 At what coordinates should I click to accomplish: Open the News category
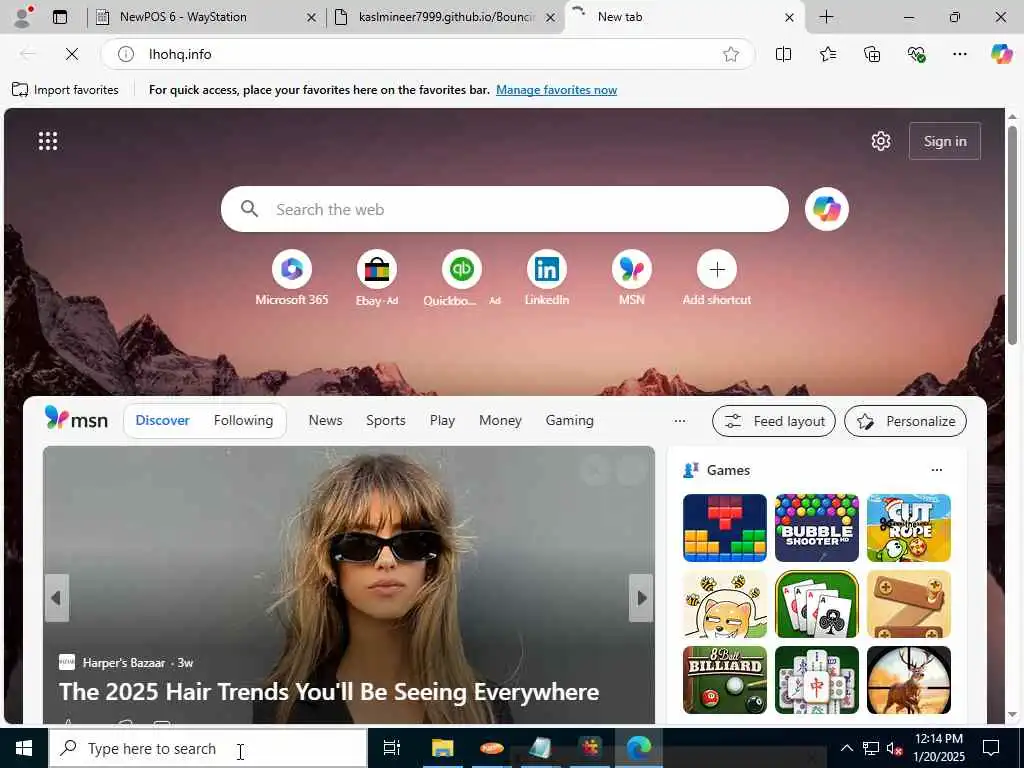[x=325, y=421]
